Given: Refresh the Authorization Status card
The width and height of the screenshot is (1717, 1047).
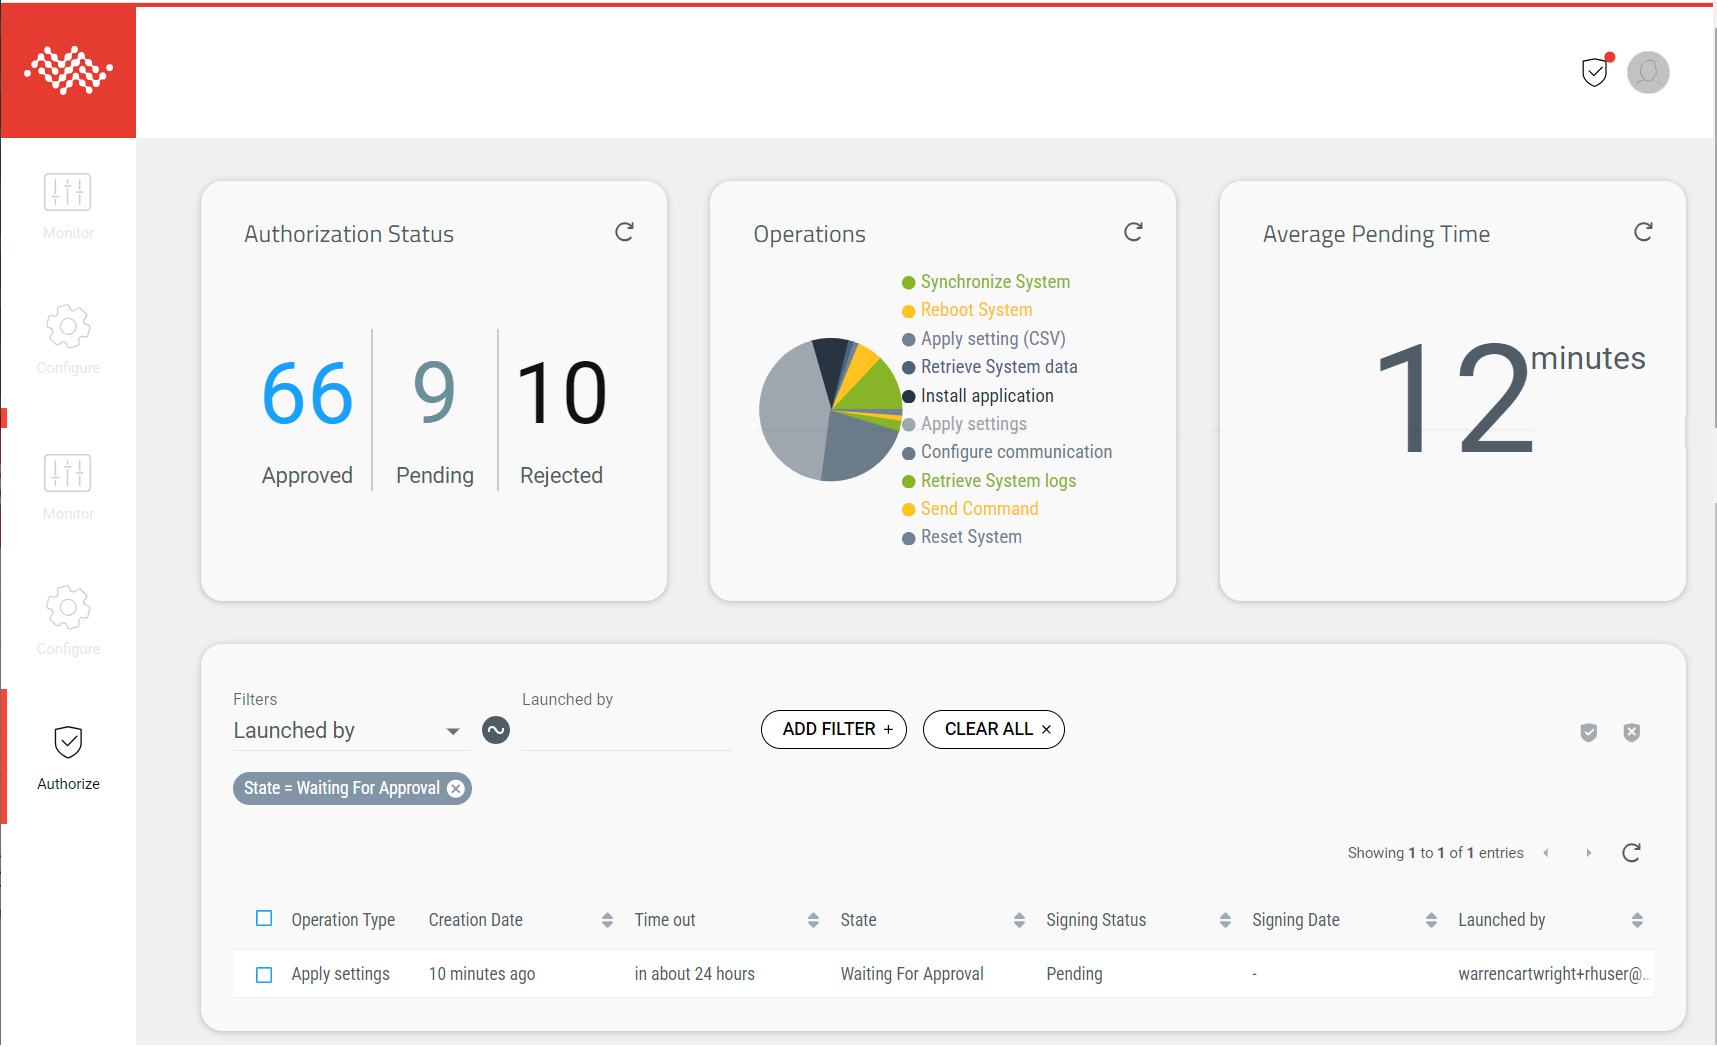Looking at the screenshot, I should (x=624, y=232).
